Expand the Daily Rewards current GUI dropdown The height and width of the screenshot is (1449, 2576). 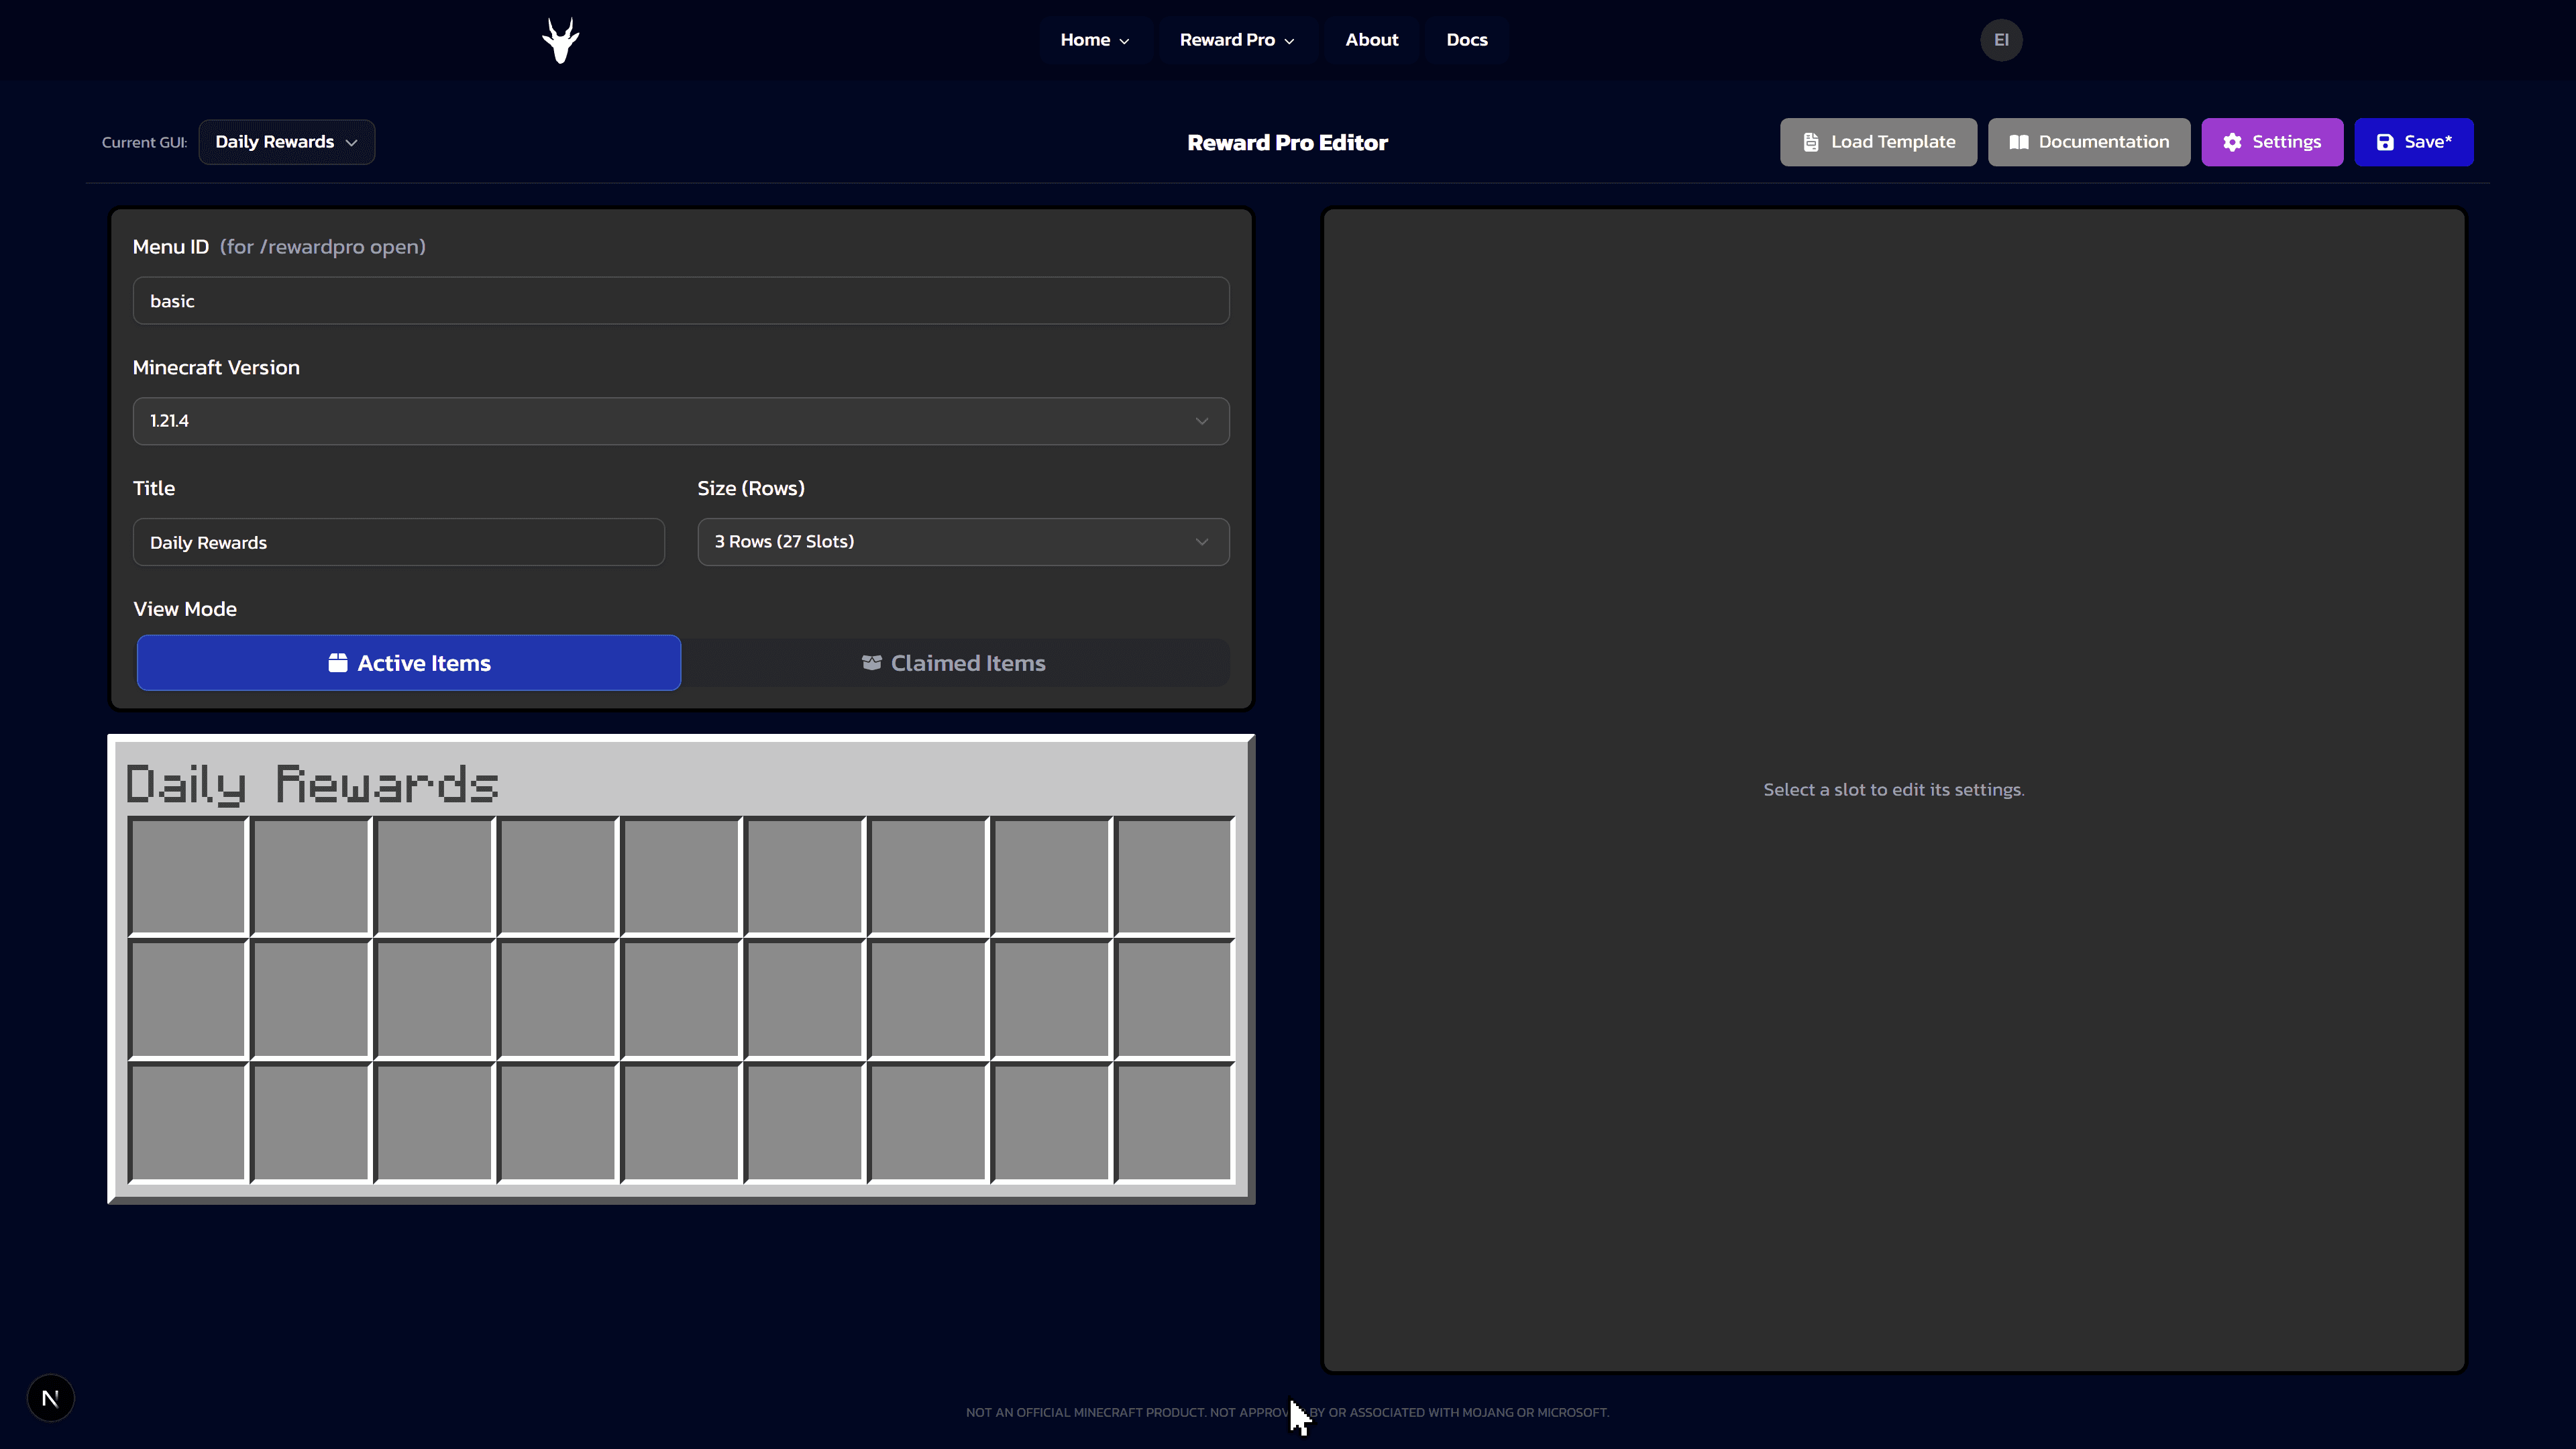click(x=287, y=142)
